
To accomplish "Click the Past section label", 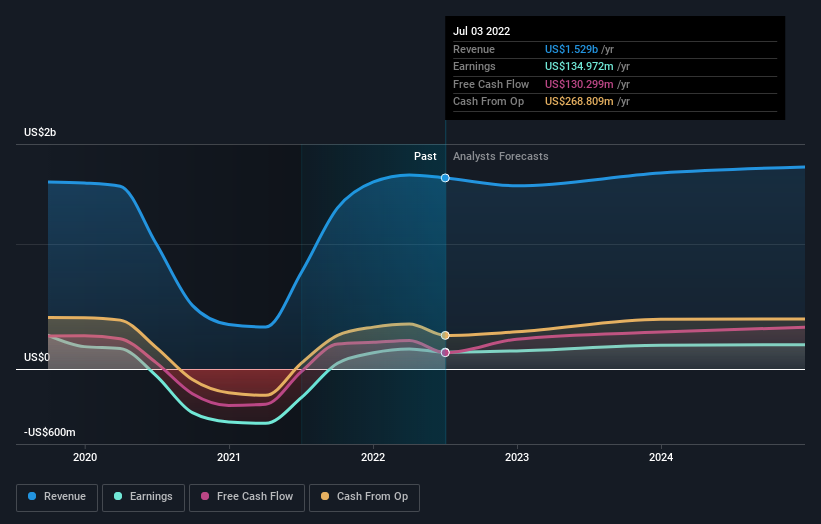I will pos(425,156).
